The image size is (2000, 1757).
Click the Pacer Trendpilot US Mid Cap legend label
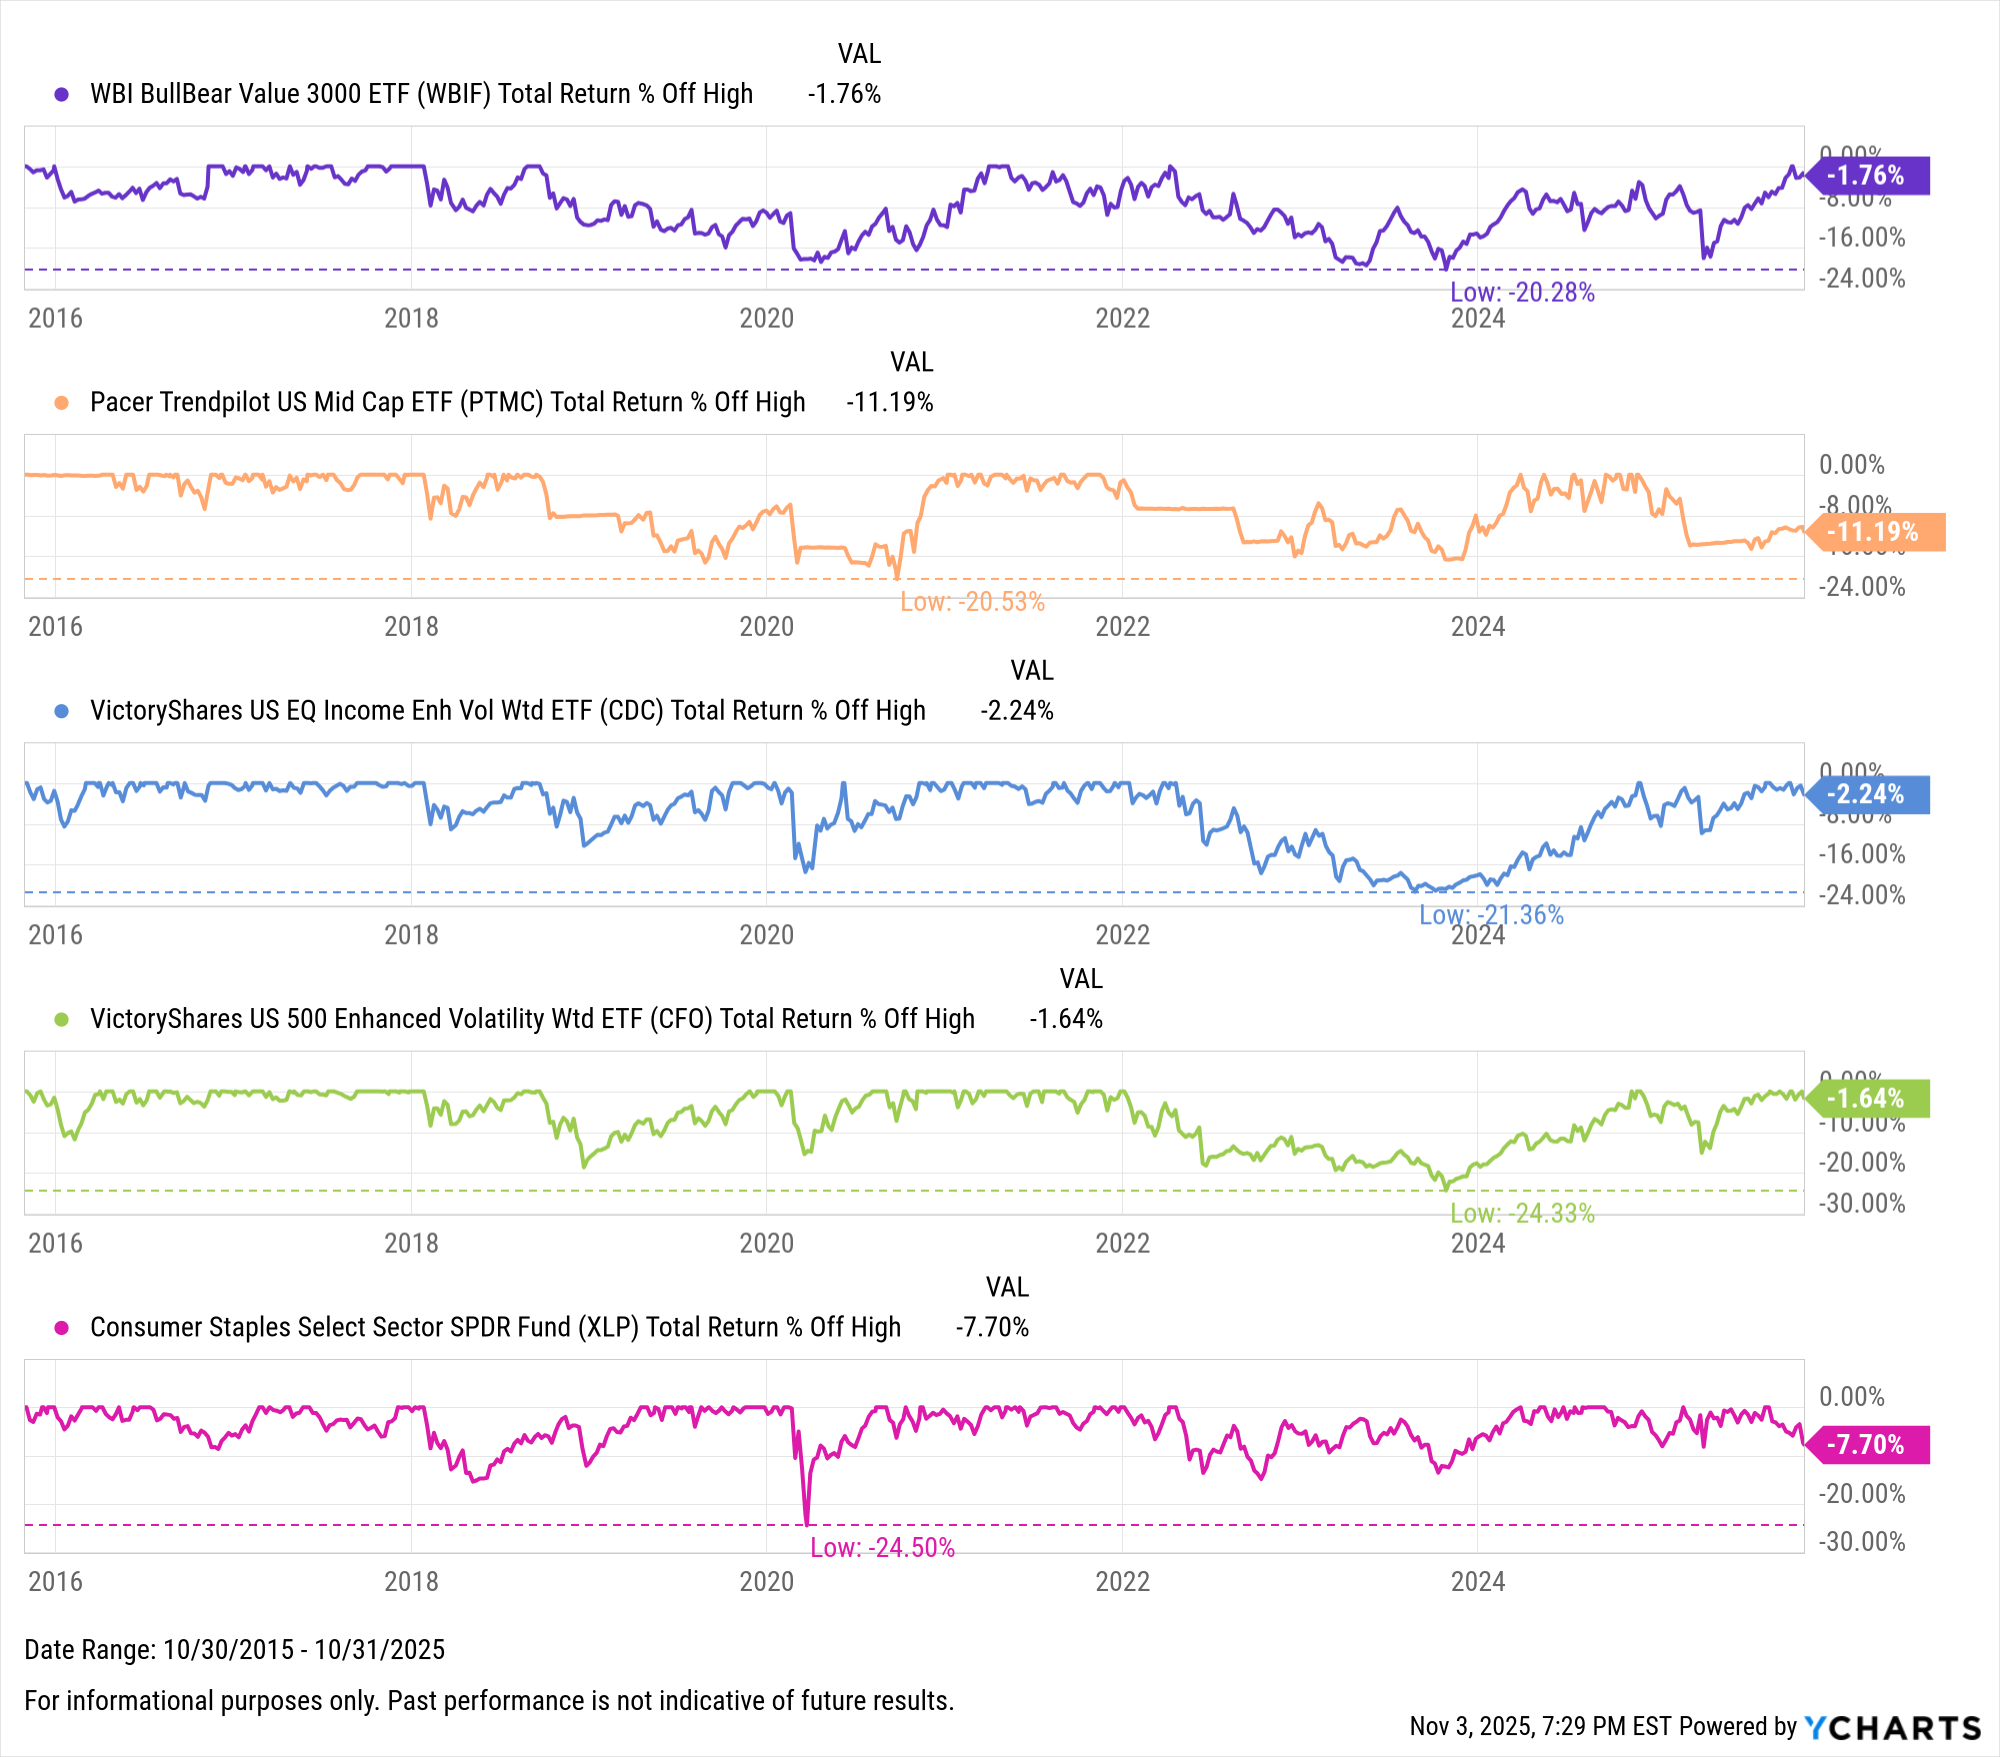447,403
